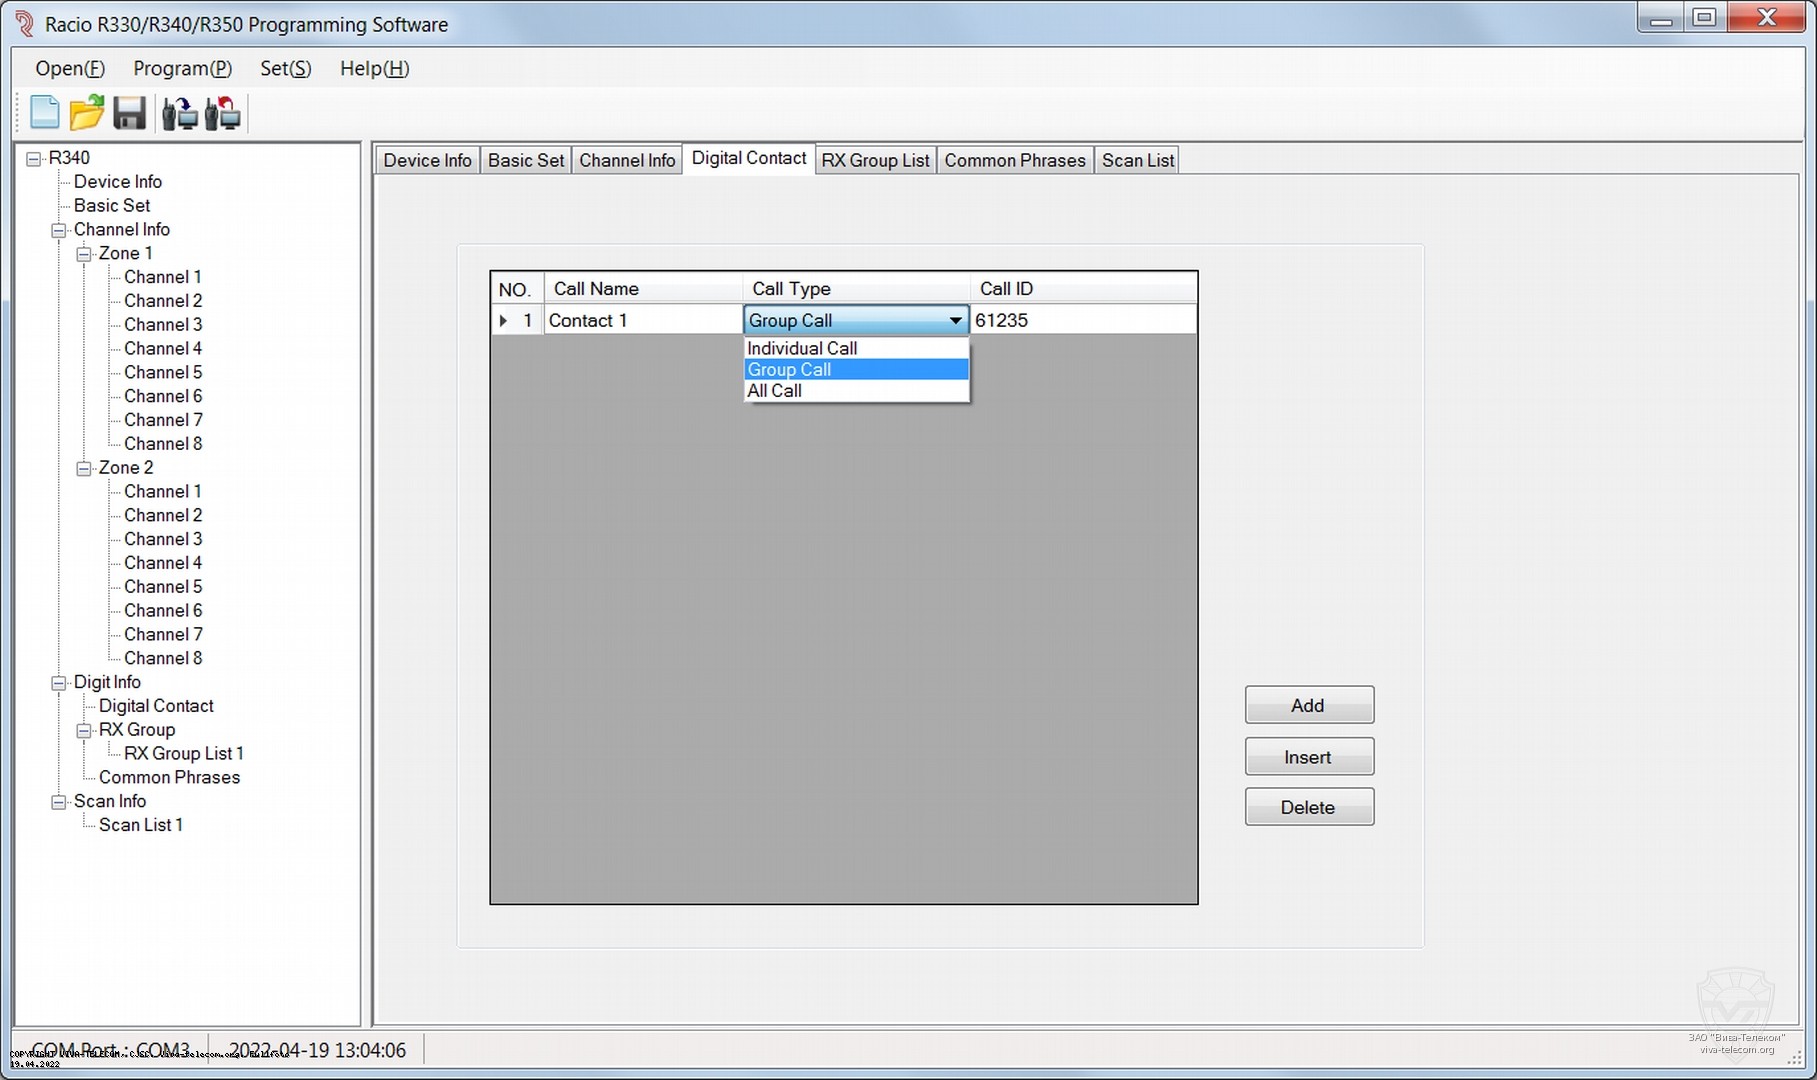The height and width of the screenshot is (1080, 1817).
Task: Click the Open folder toolbar icon
Action: [x=87, y=113]
